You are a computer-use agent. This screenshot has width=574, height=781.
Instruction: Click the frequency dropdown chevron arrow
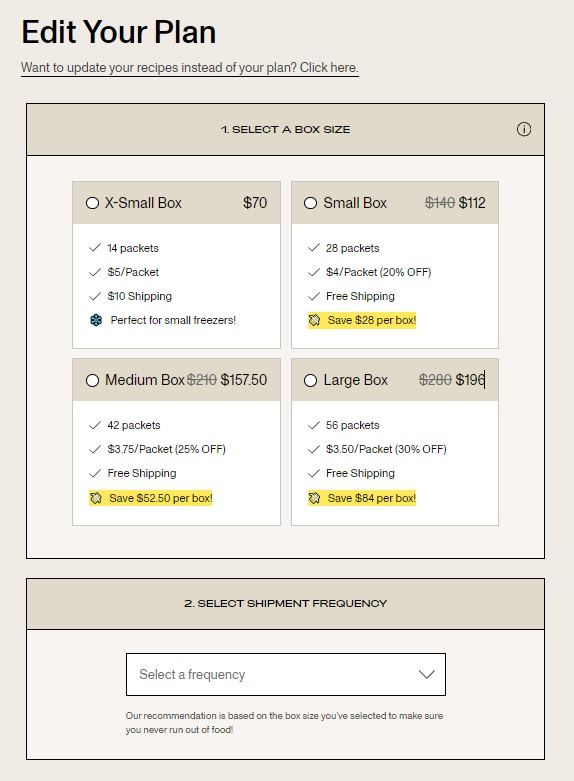coord(427,674)
